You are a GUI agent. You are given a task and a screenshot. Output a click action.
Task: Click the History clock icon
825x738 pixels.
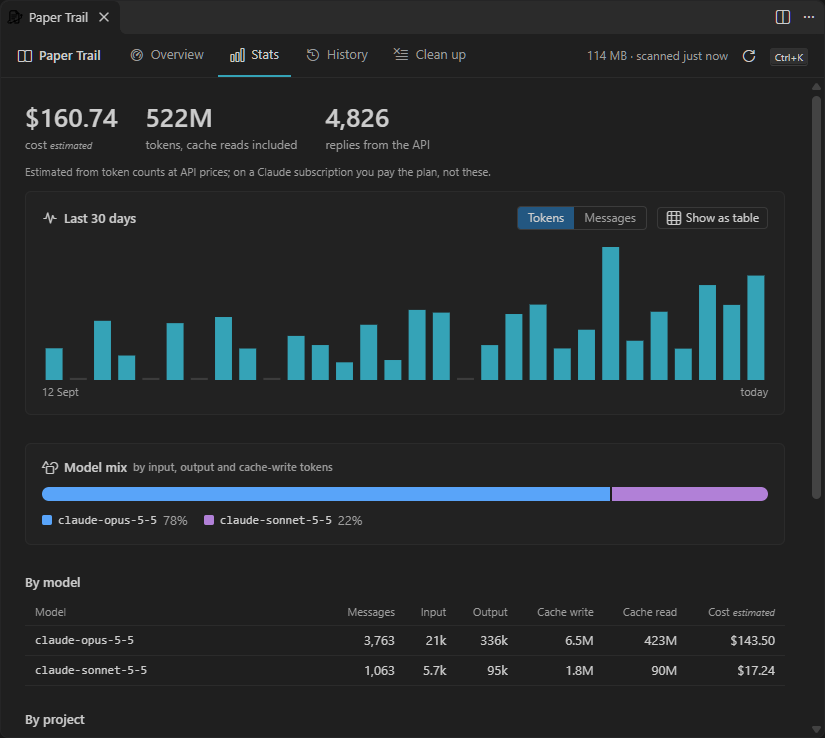[313, 55]
